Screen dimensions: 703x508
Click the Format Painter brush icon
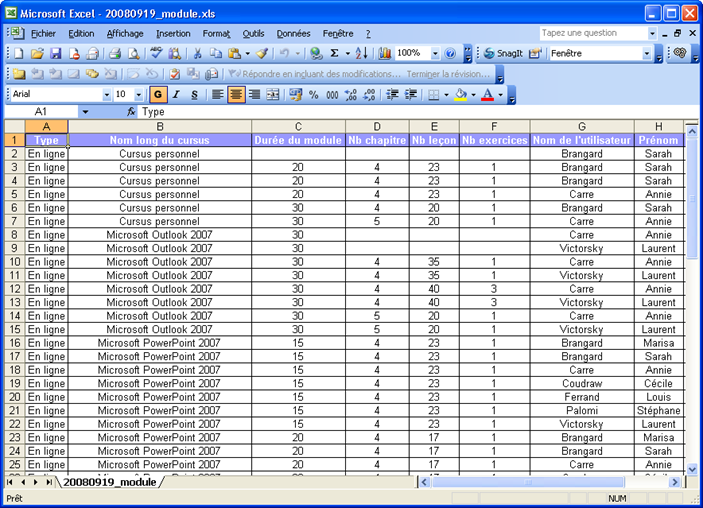pyautogui.click(x=262, y=54)
